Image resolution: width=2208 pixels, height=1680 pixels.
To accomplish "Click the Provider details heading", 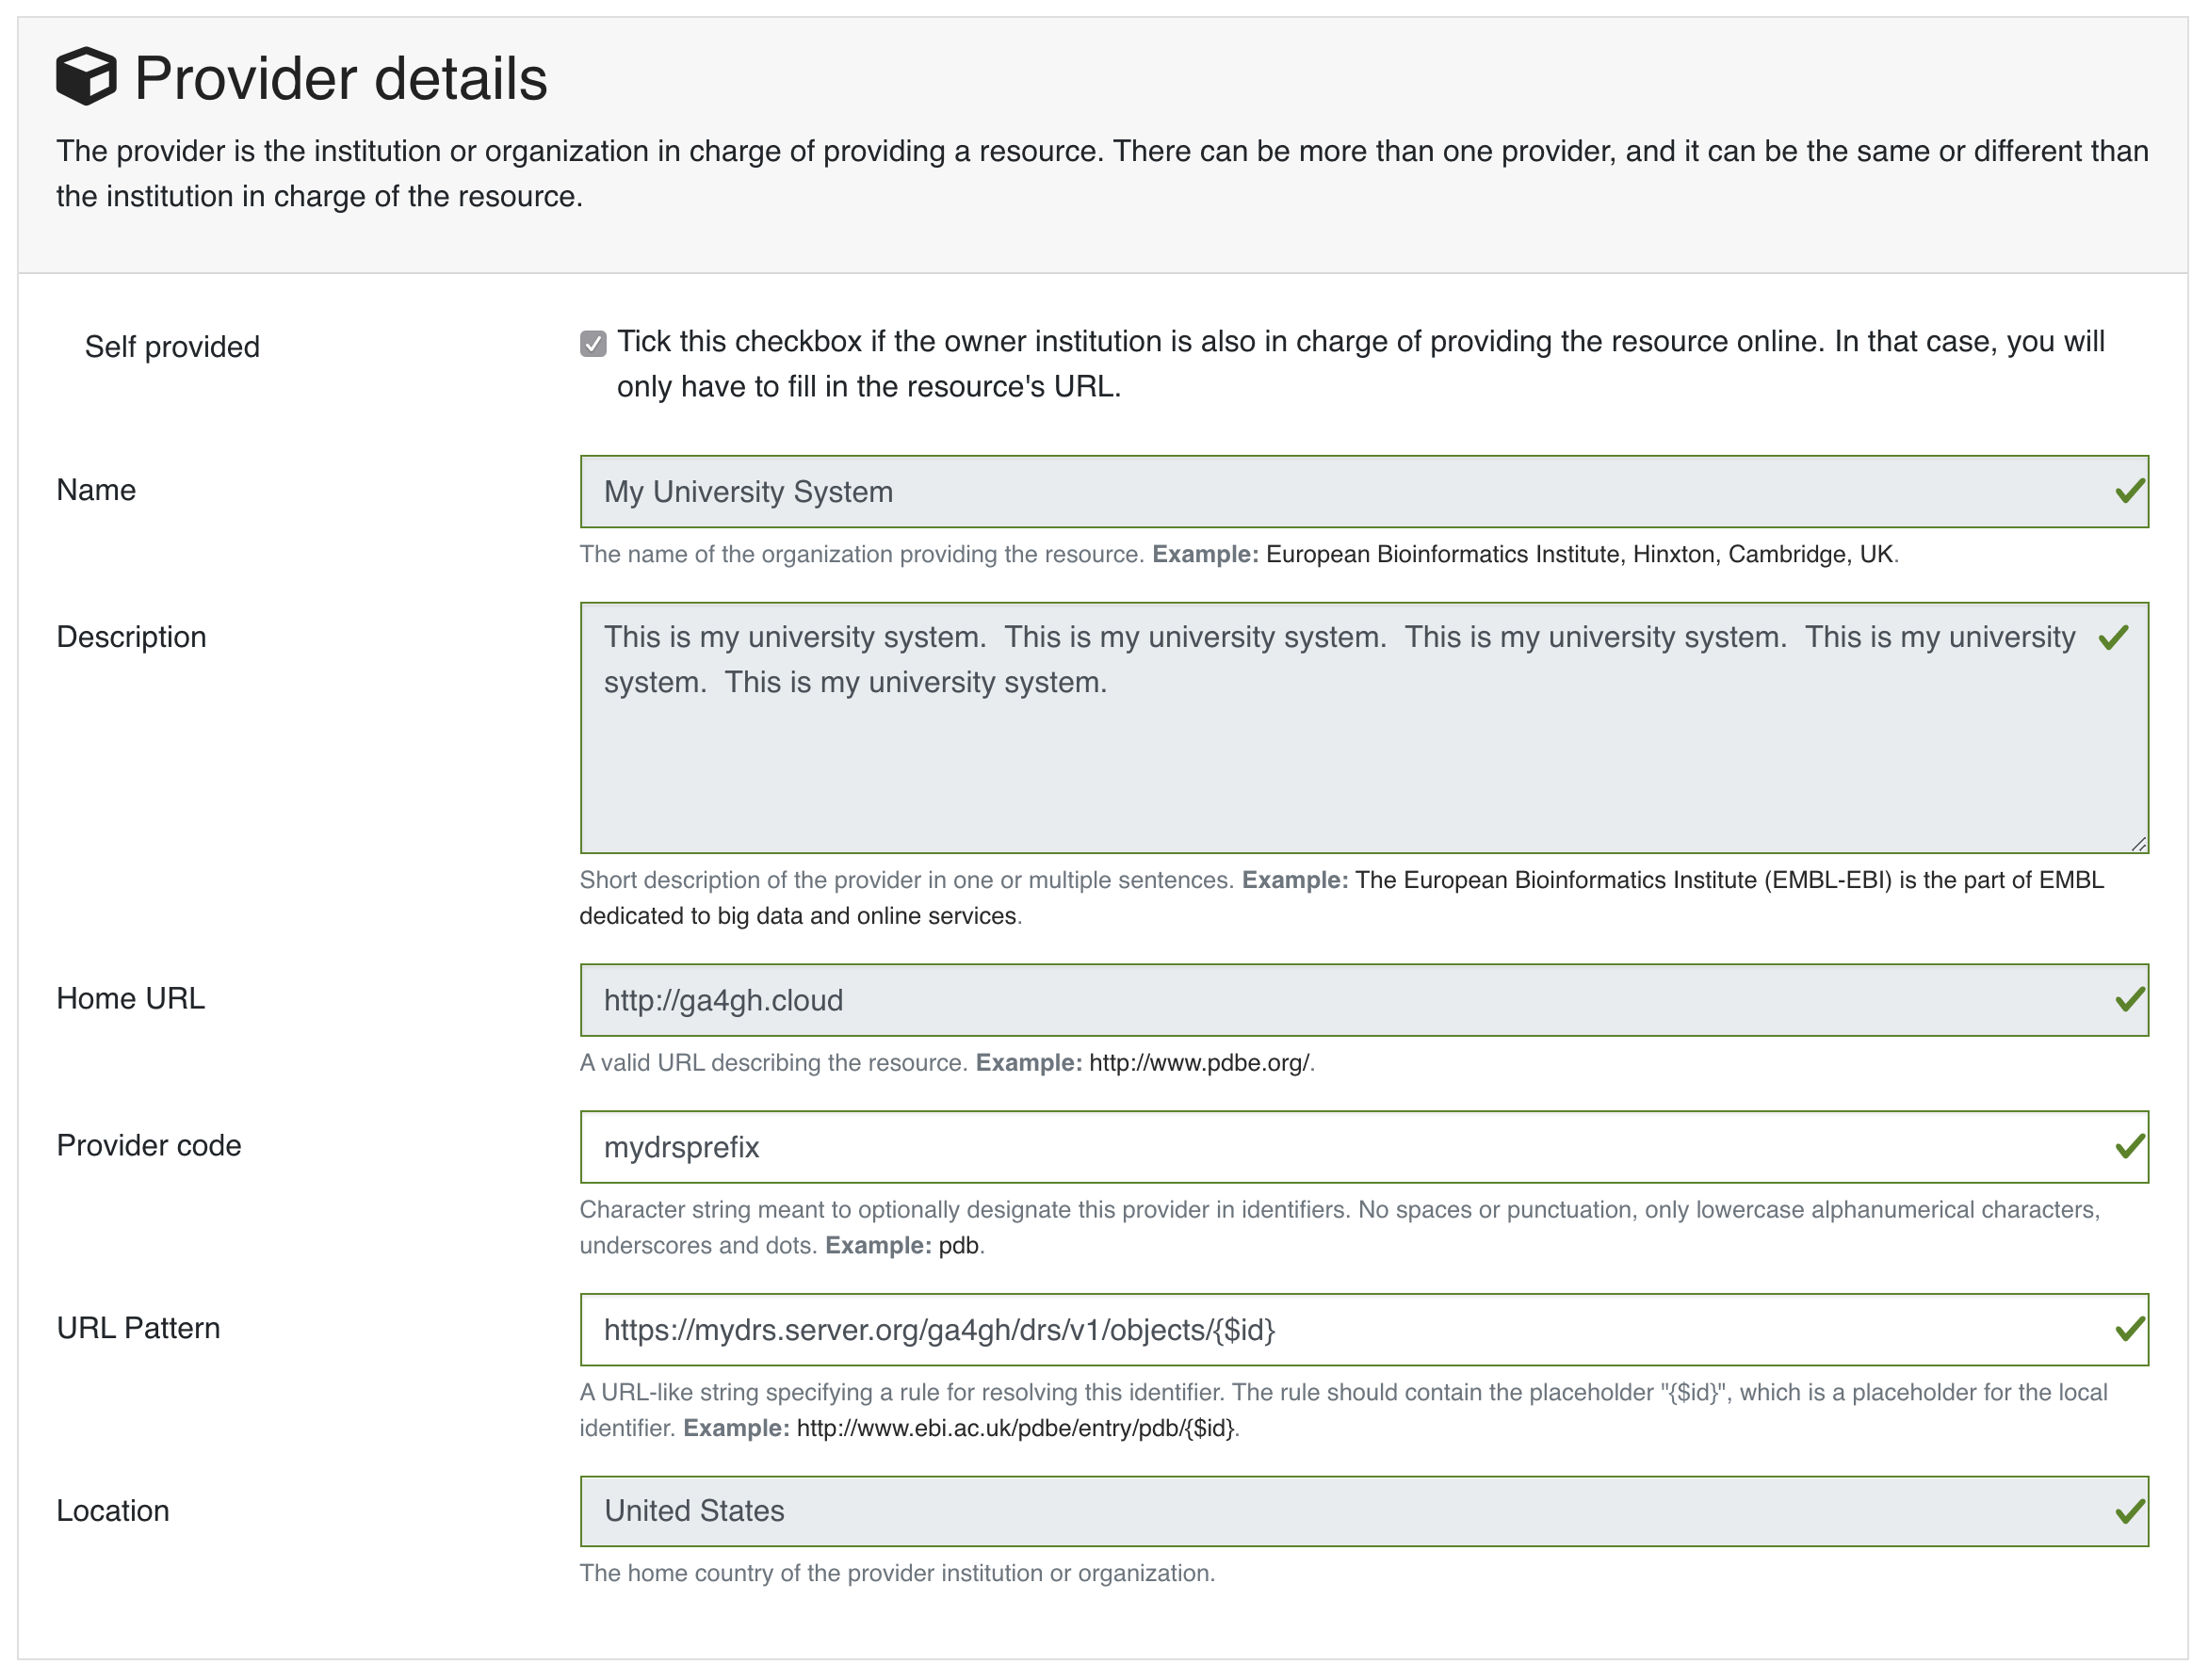I will coord(340,78).
